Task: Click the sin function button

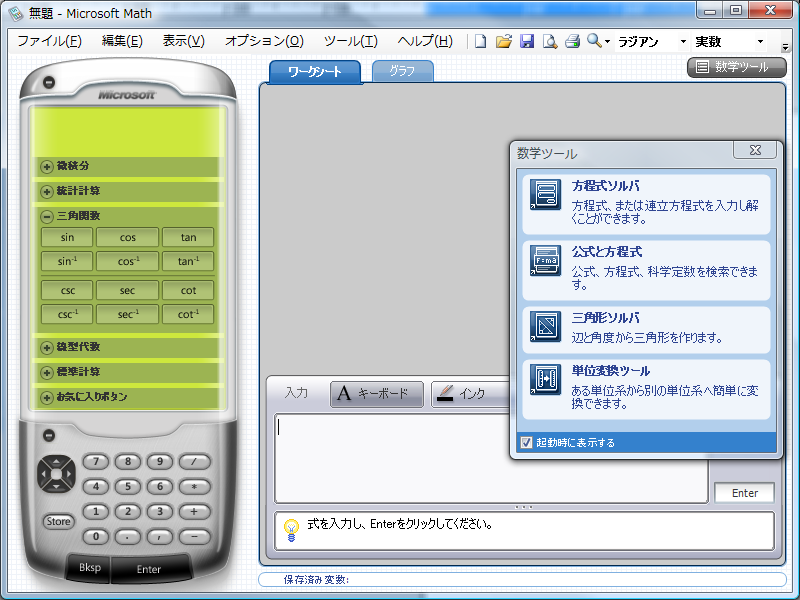Action: [x=67, y=237]
